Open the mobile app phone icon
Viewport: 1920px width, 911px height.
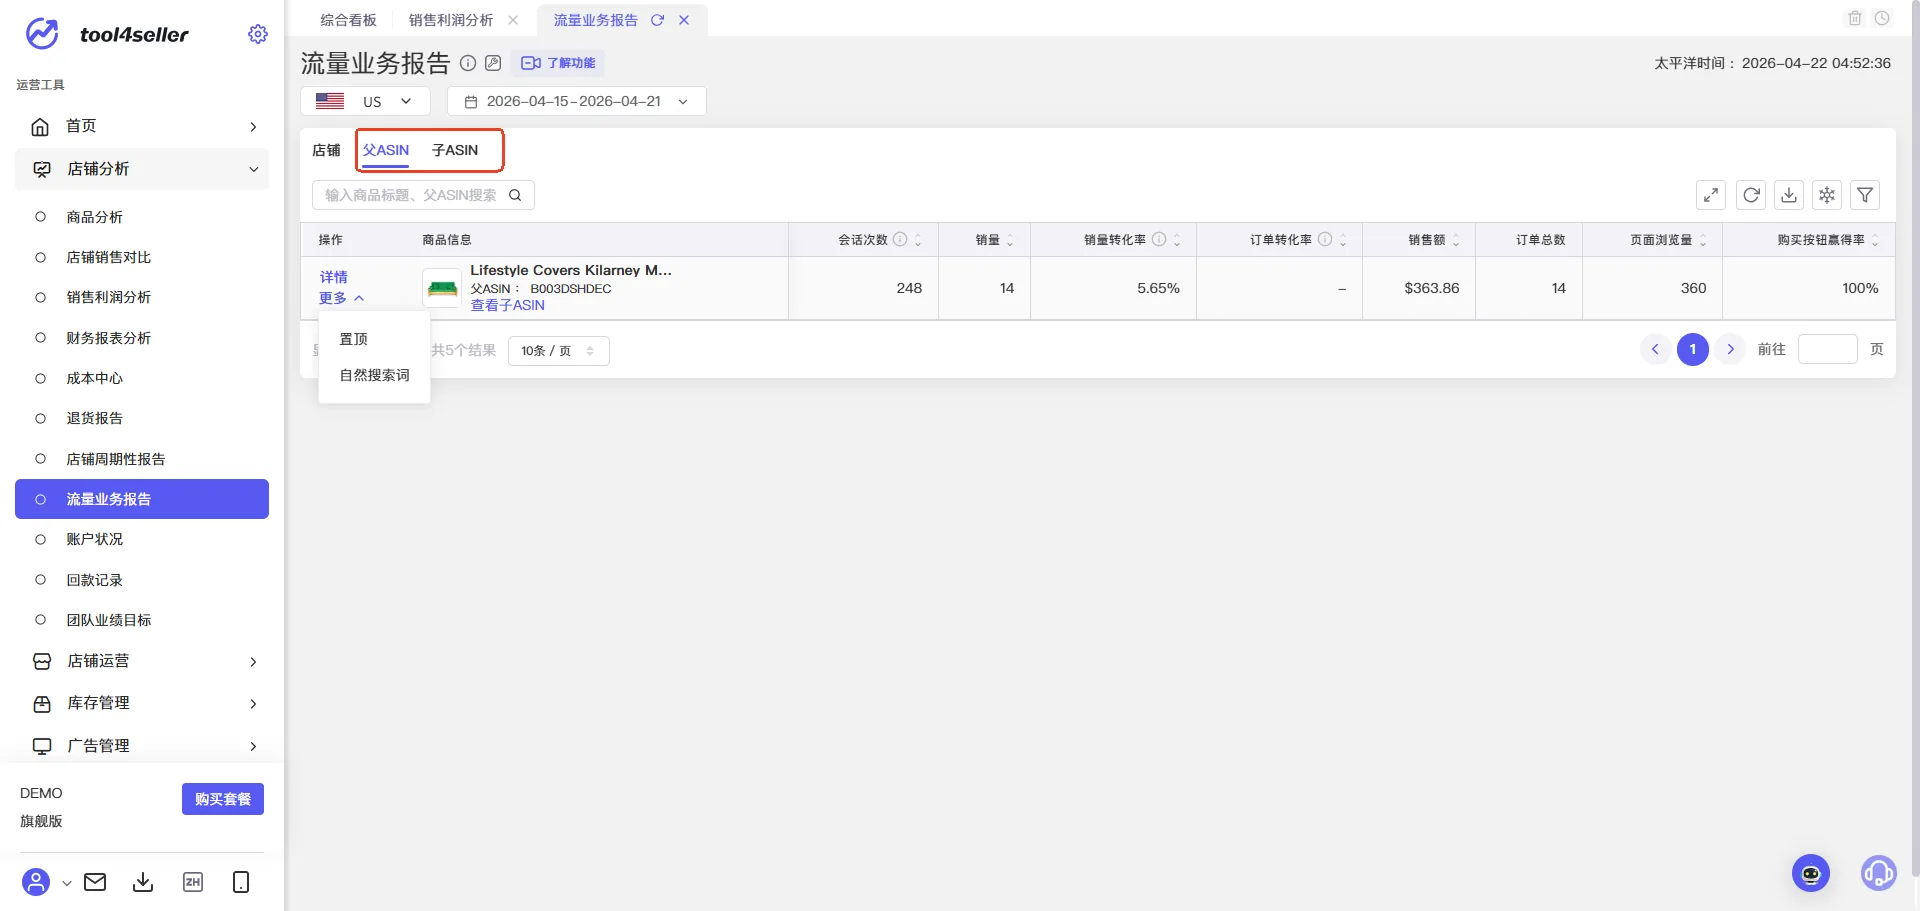[x=241, y=882]
